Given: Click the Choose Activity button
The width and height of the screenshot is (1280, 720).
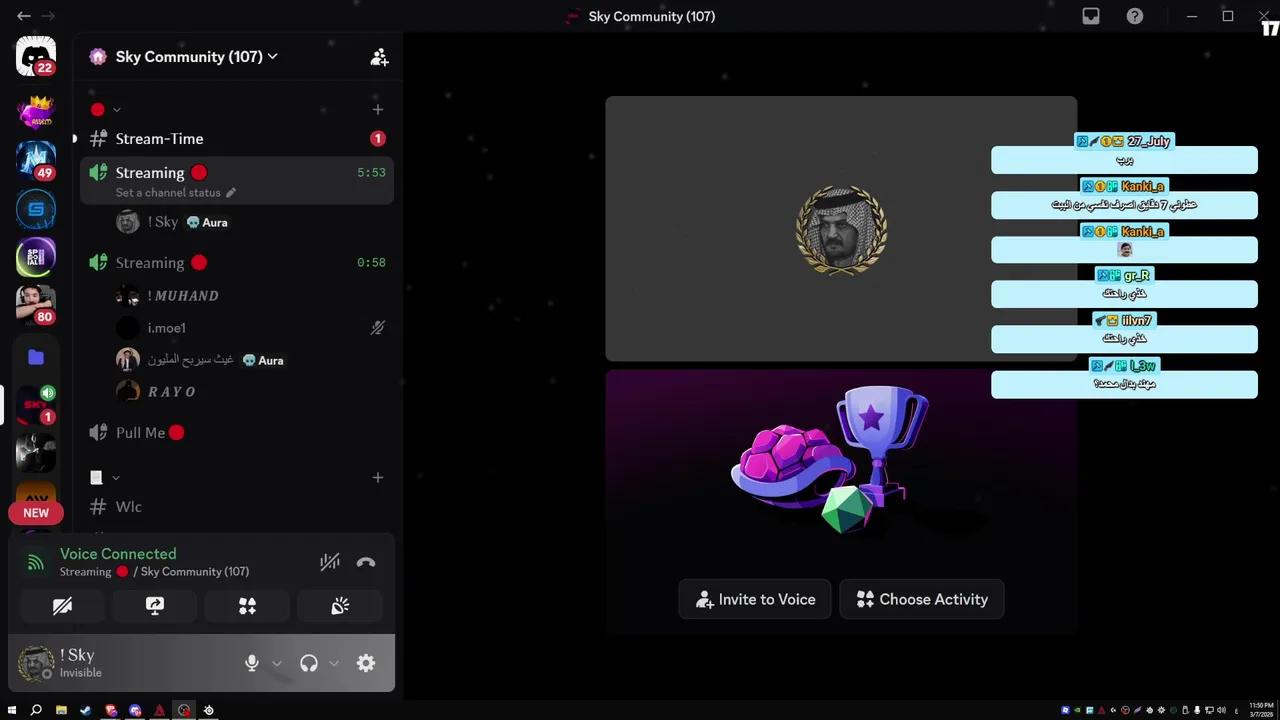Looking at the screenshot, I should point(922,599).
